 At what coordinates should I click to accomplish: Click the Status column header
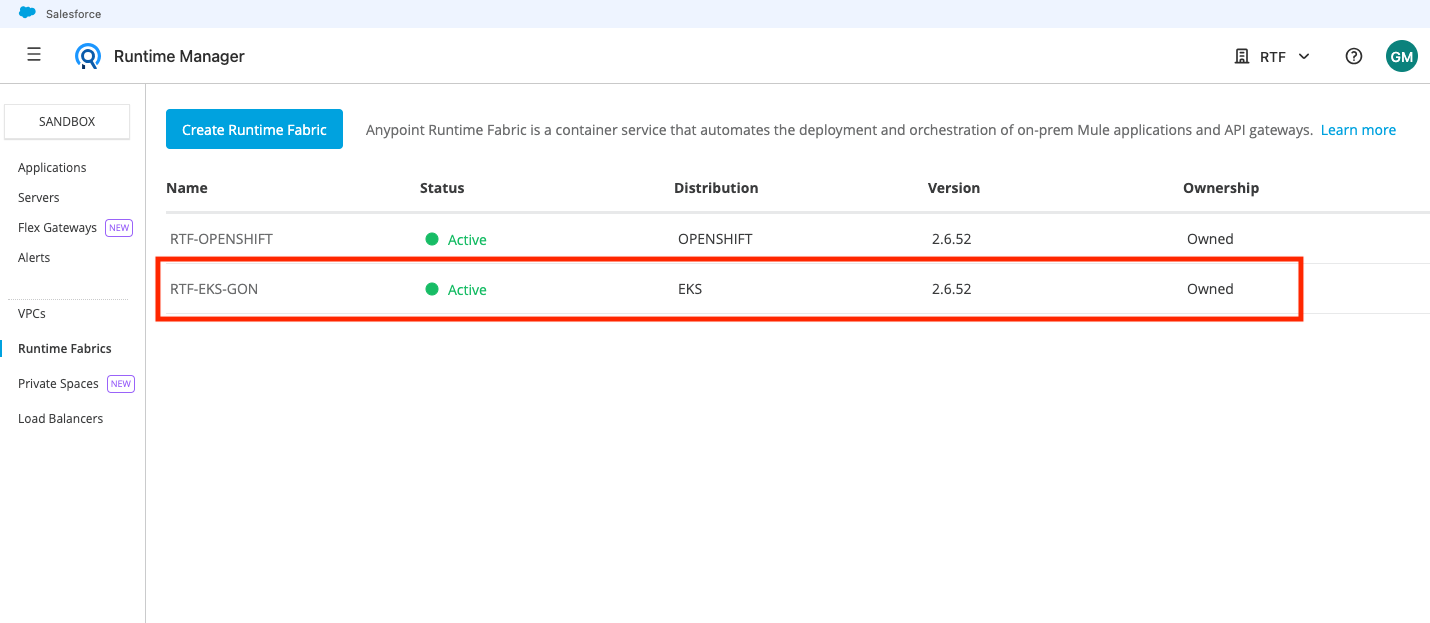pos(442,188)
